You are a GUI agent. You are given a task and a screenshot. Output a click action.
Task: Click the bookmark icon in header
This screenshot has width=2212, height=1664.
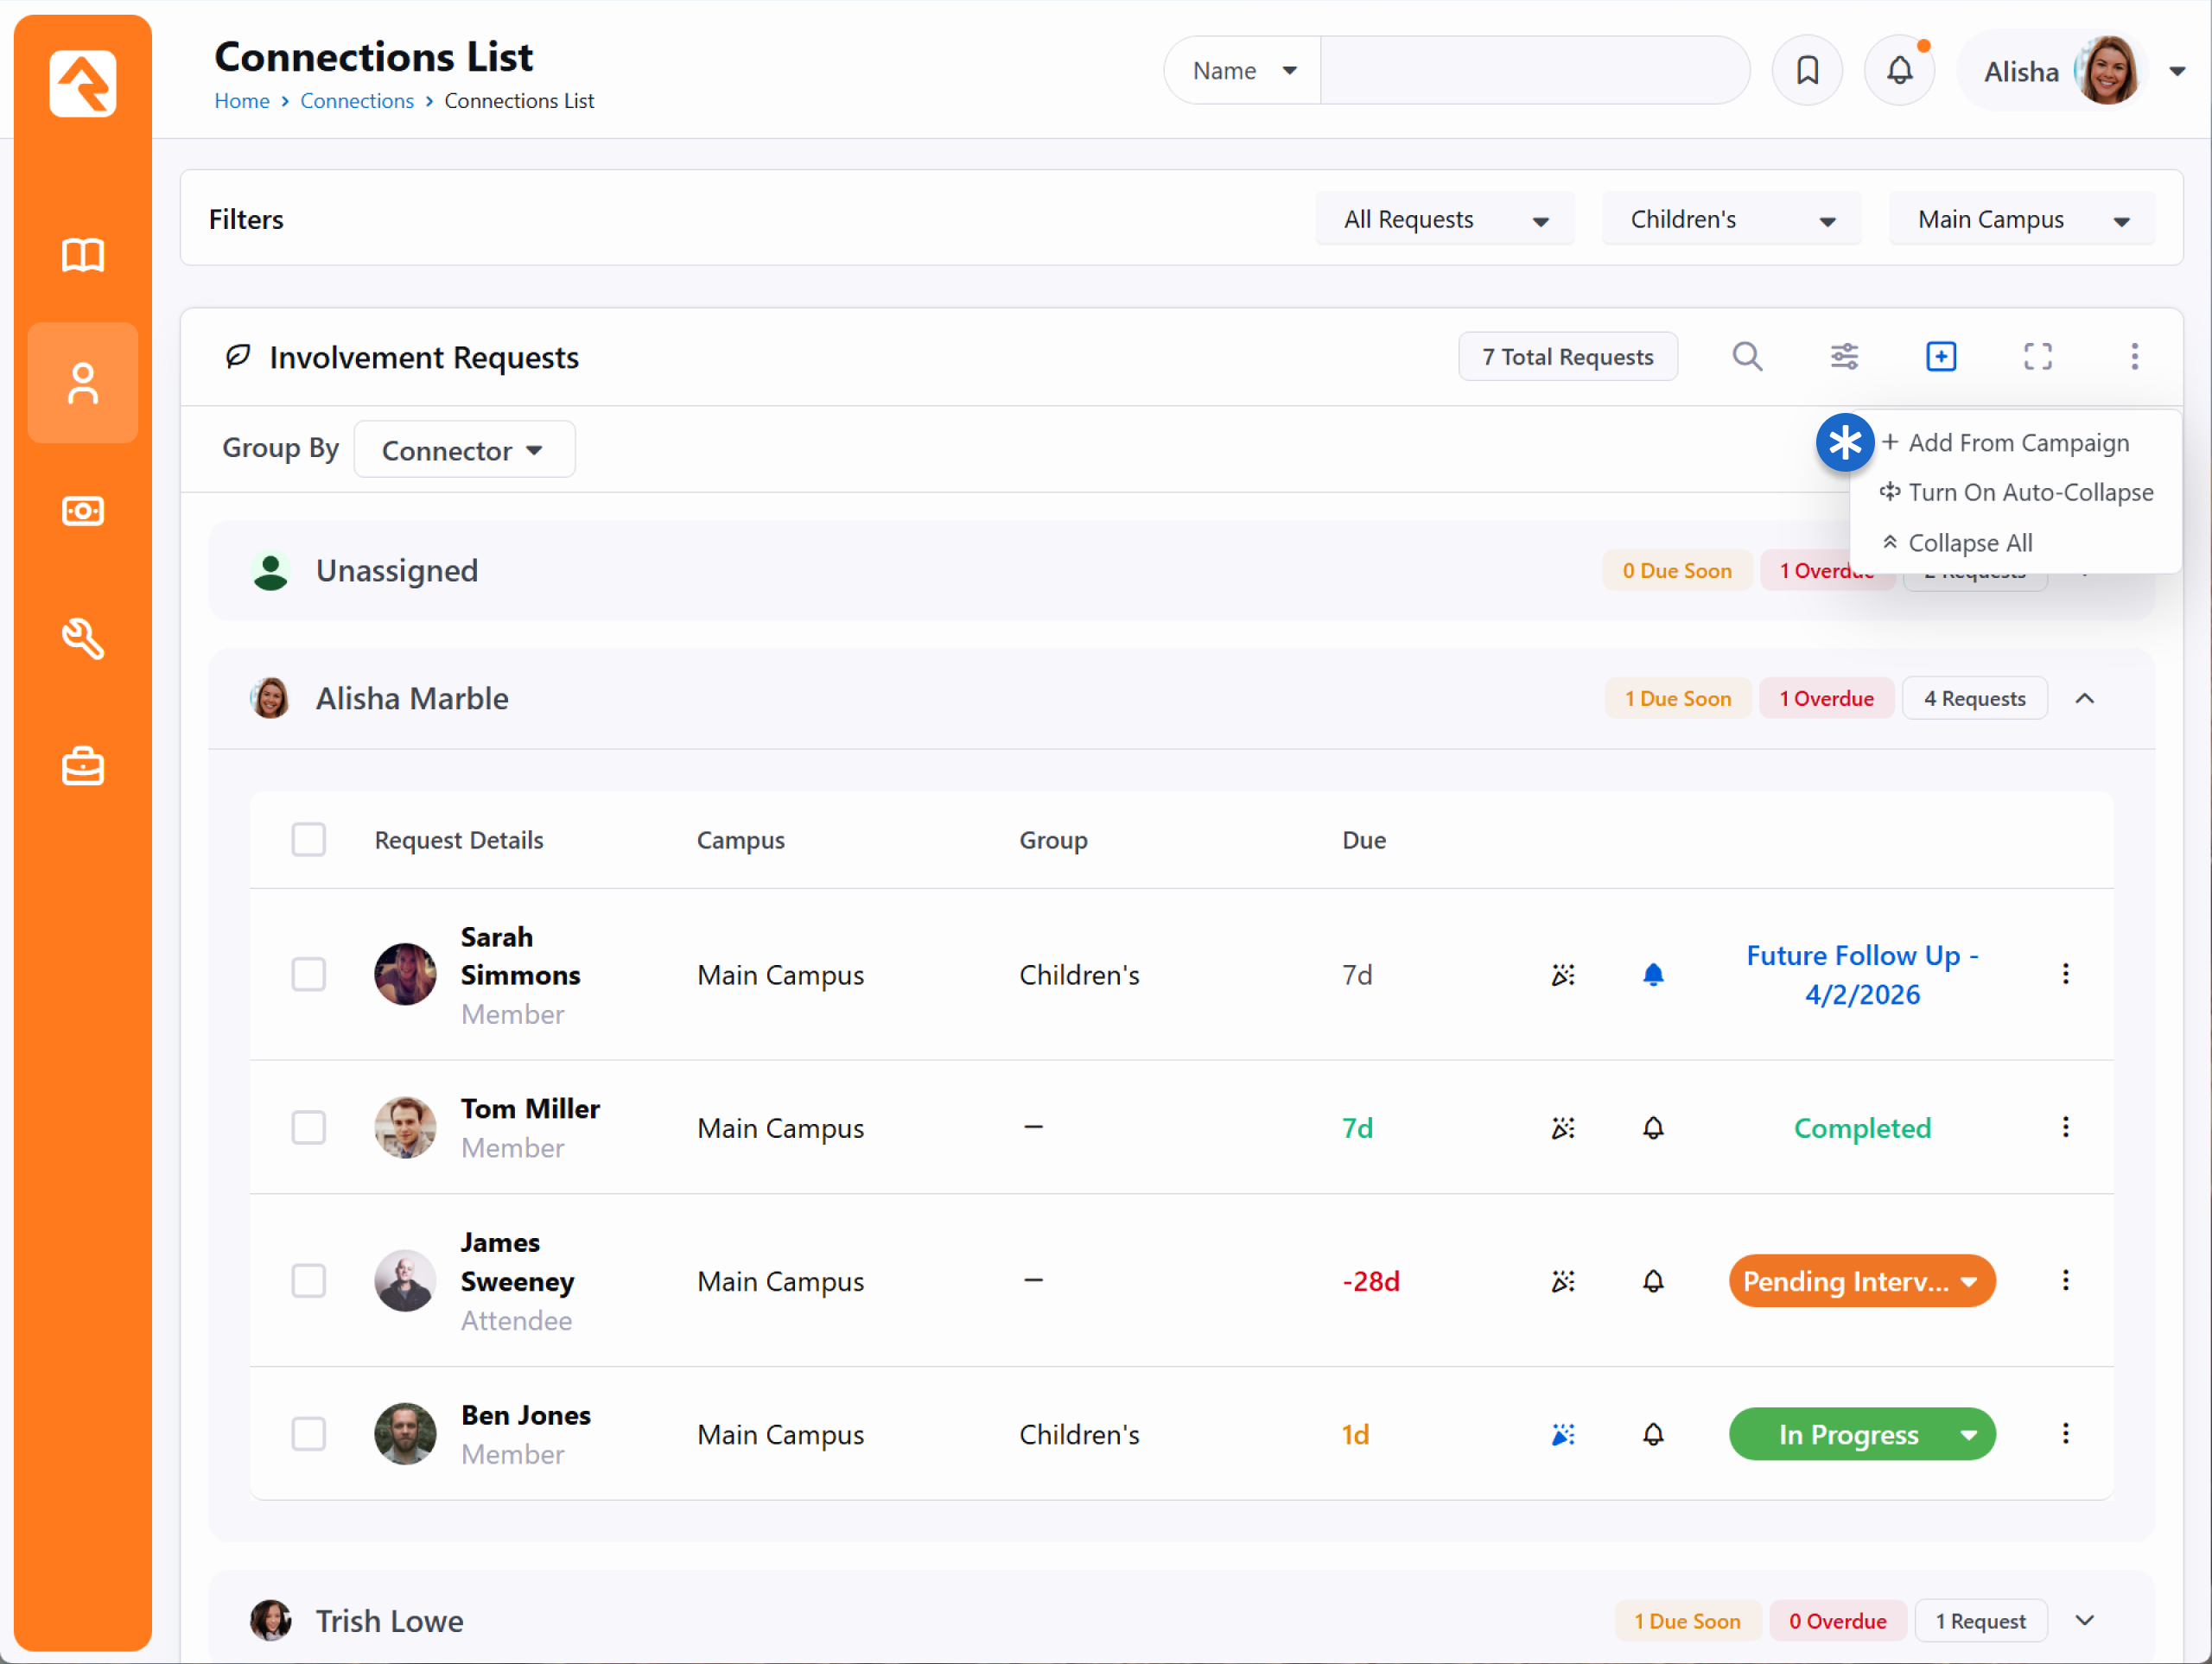pos(1806,70)
